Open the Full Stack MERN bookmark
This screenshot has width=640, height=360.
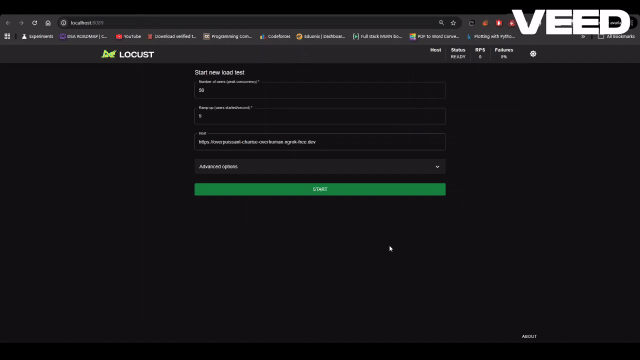(x=378, y=36)
